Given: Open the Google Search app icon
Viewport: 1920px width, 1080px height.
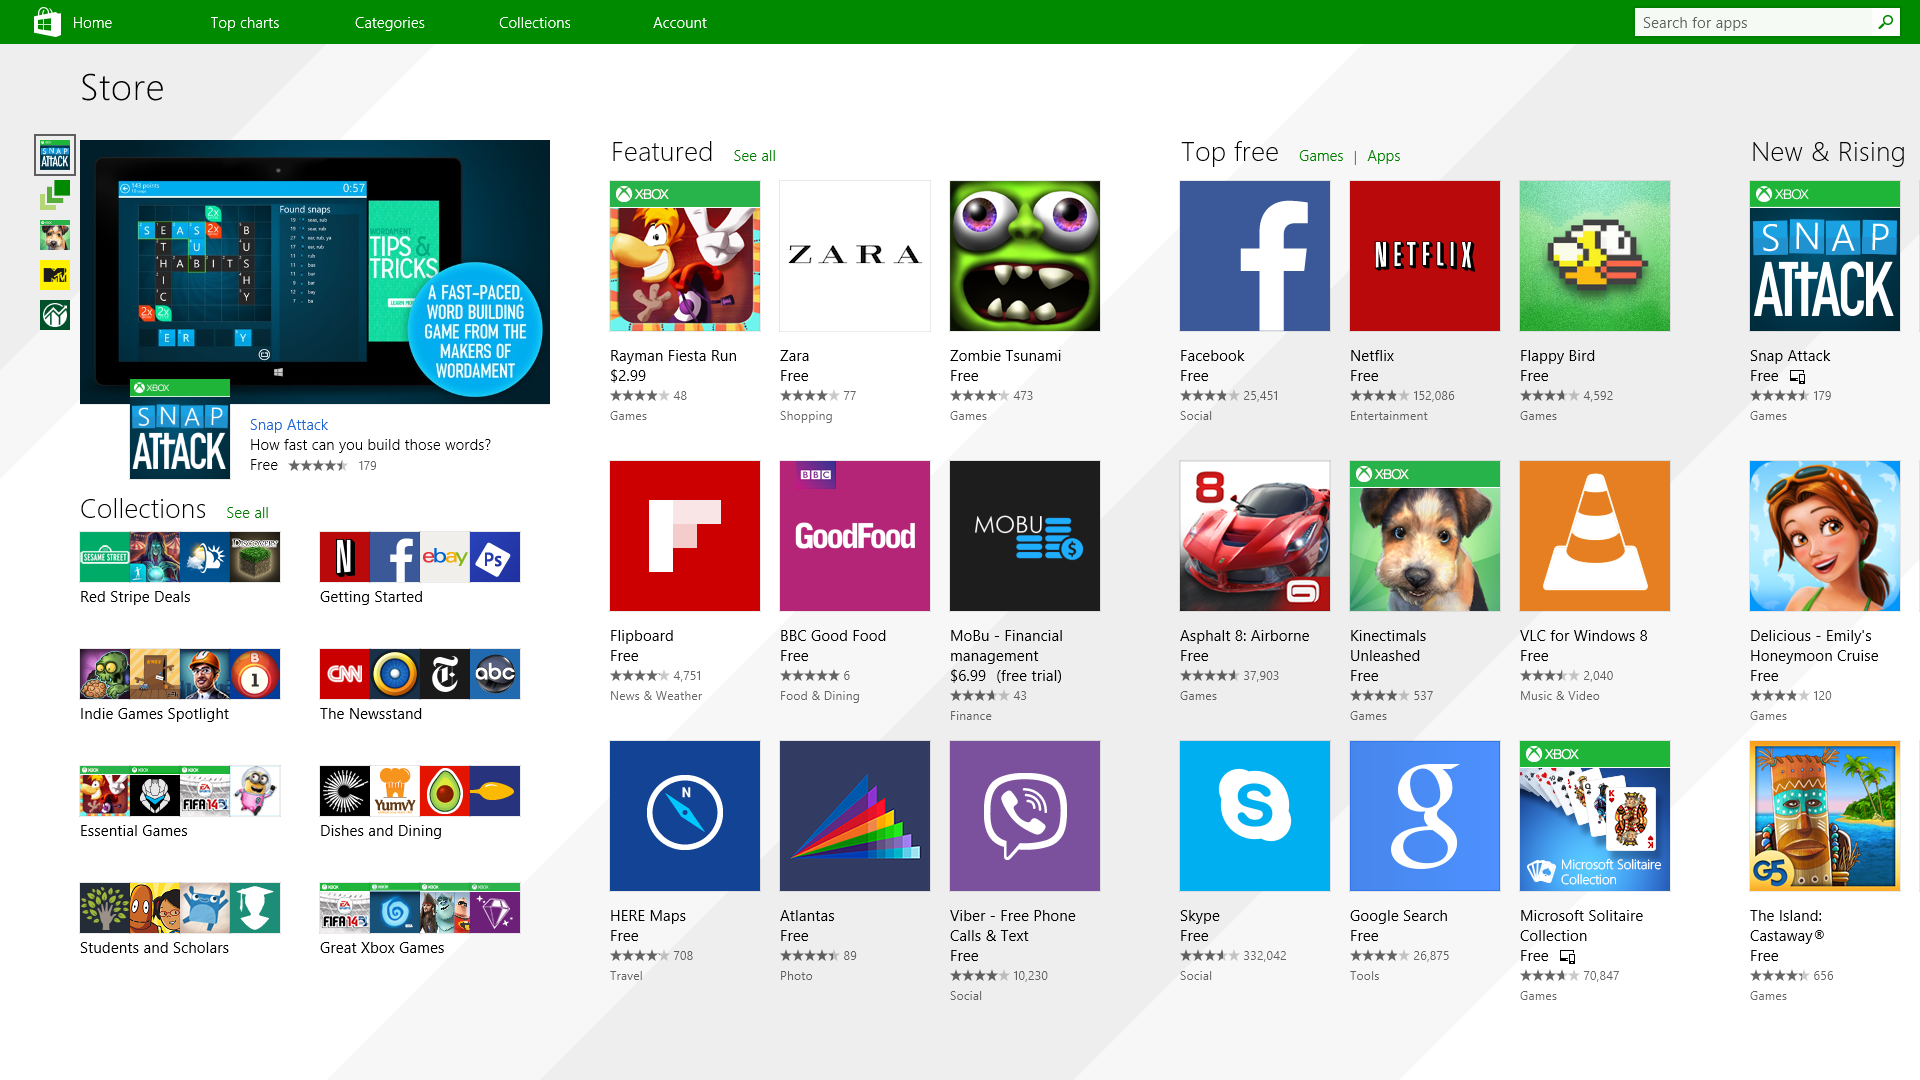Looking at the screenshot, I should coord(1424,814).
